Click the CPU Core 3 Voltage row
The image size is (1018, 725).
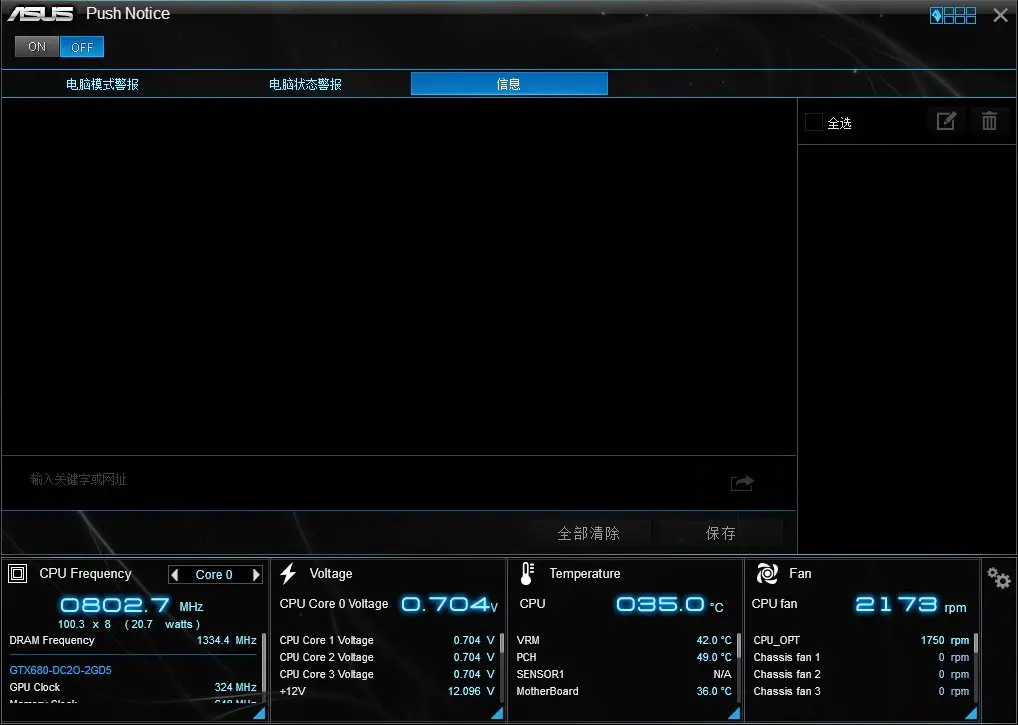click(387, 674)
